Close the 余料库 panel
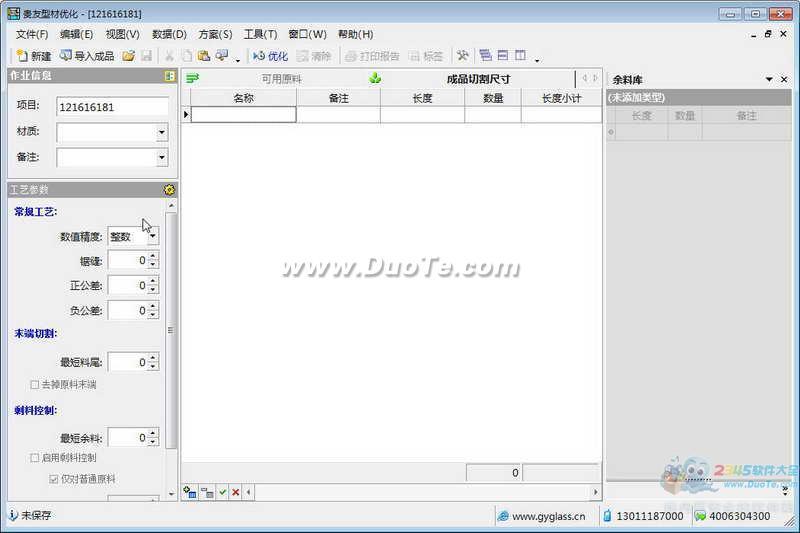 (784, 80)
